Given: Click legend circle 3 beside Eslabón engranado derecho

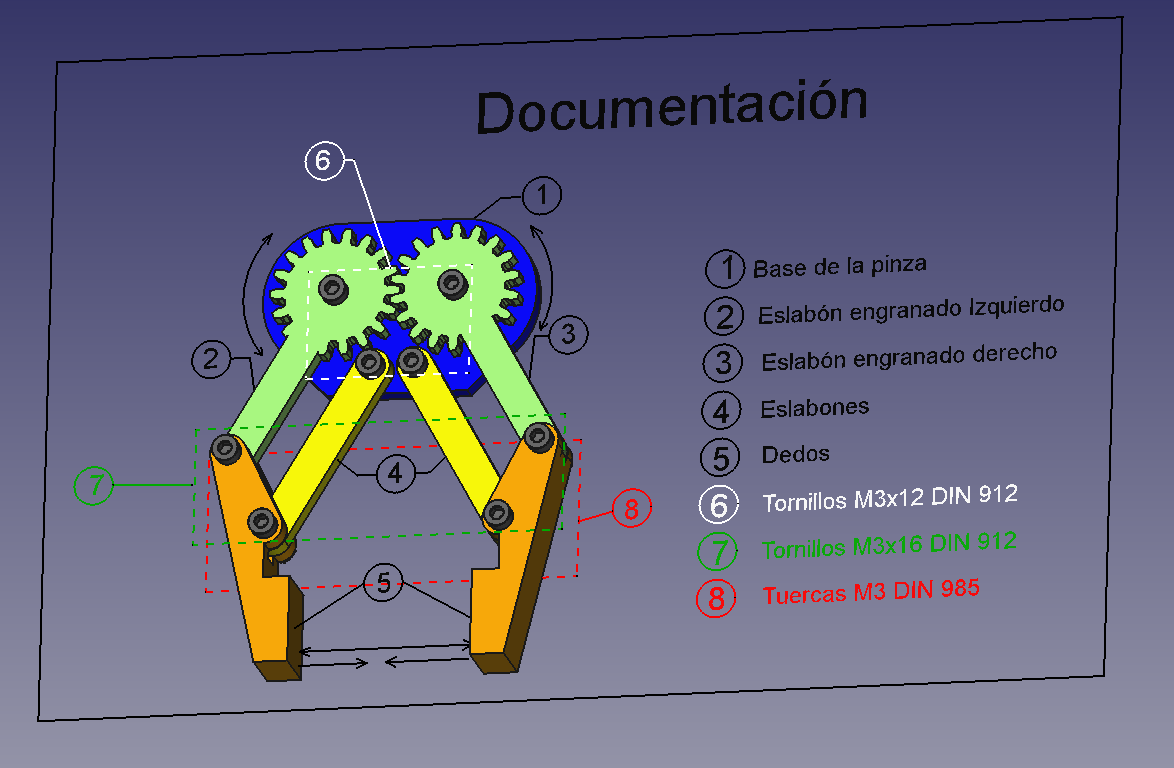Looking at the screenshot, I should pos(723,363).
